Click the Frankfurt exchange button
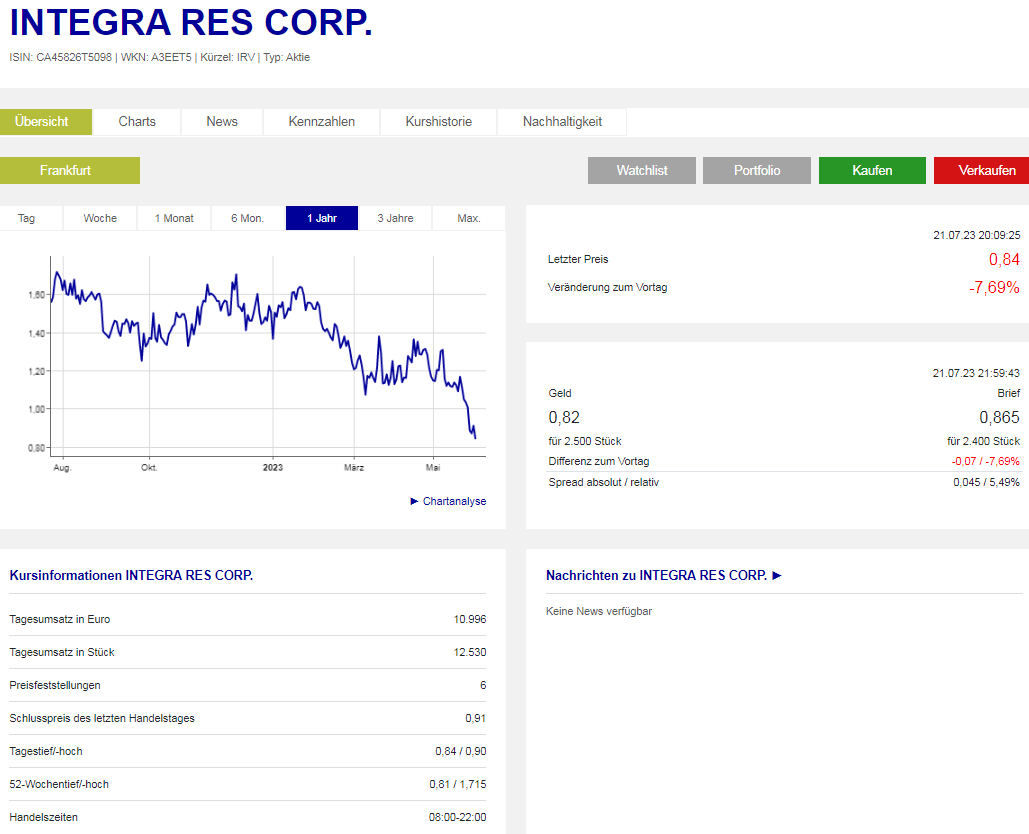Screen dimensions: 1029x834 66,170
